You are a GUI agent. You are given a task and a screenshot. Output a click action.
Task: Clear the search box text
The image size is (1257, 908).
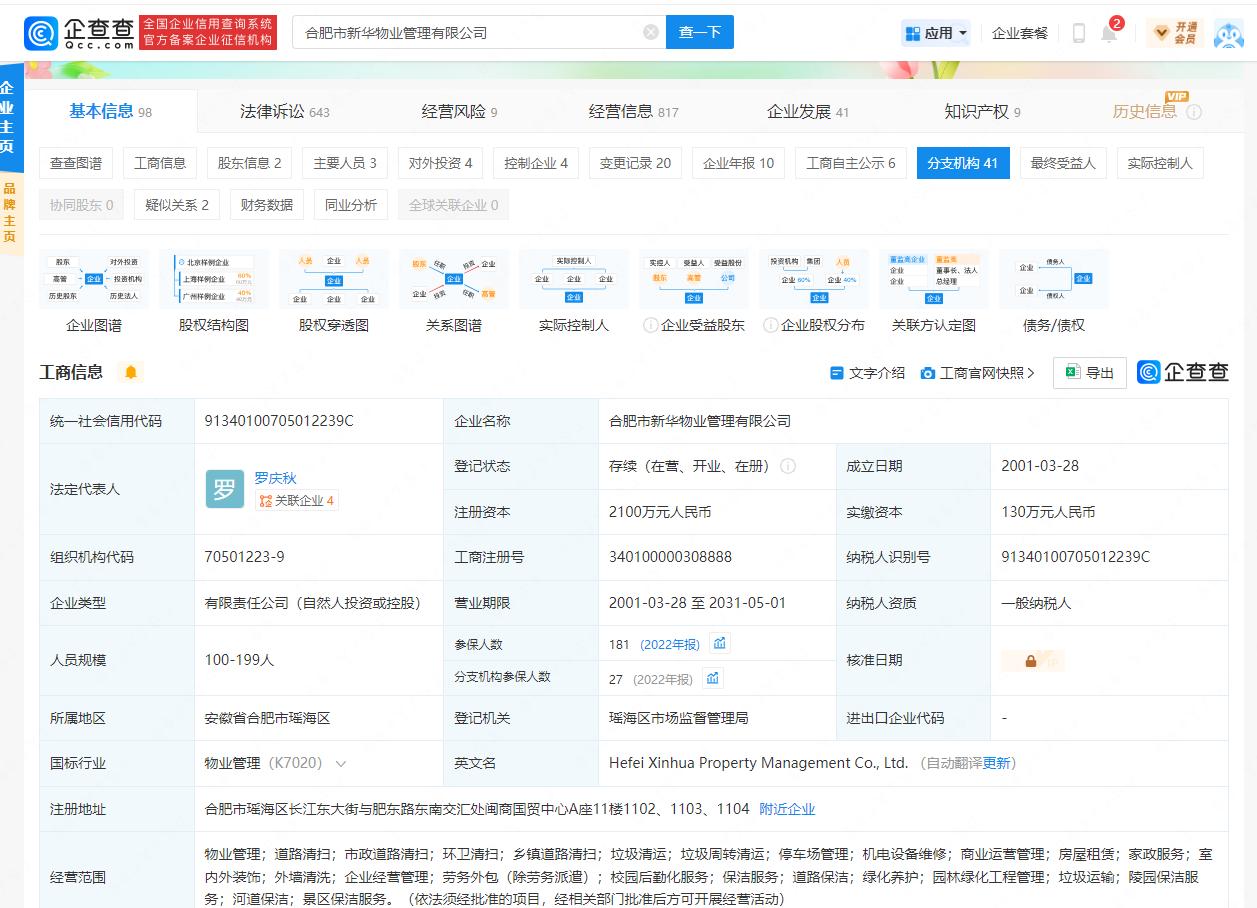651,32
